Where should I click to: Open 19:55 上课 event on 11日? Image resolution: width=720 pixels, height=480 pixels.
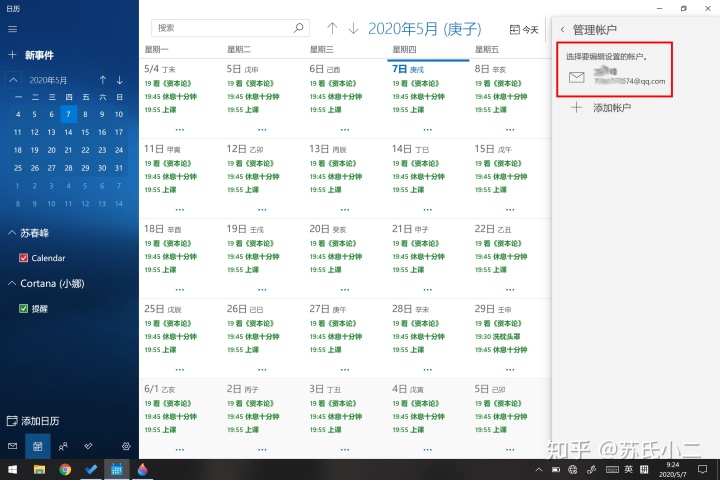pos(160,190)
